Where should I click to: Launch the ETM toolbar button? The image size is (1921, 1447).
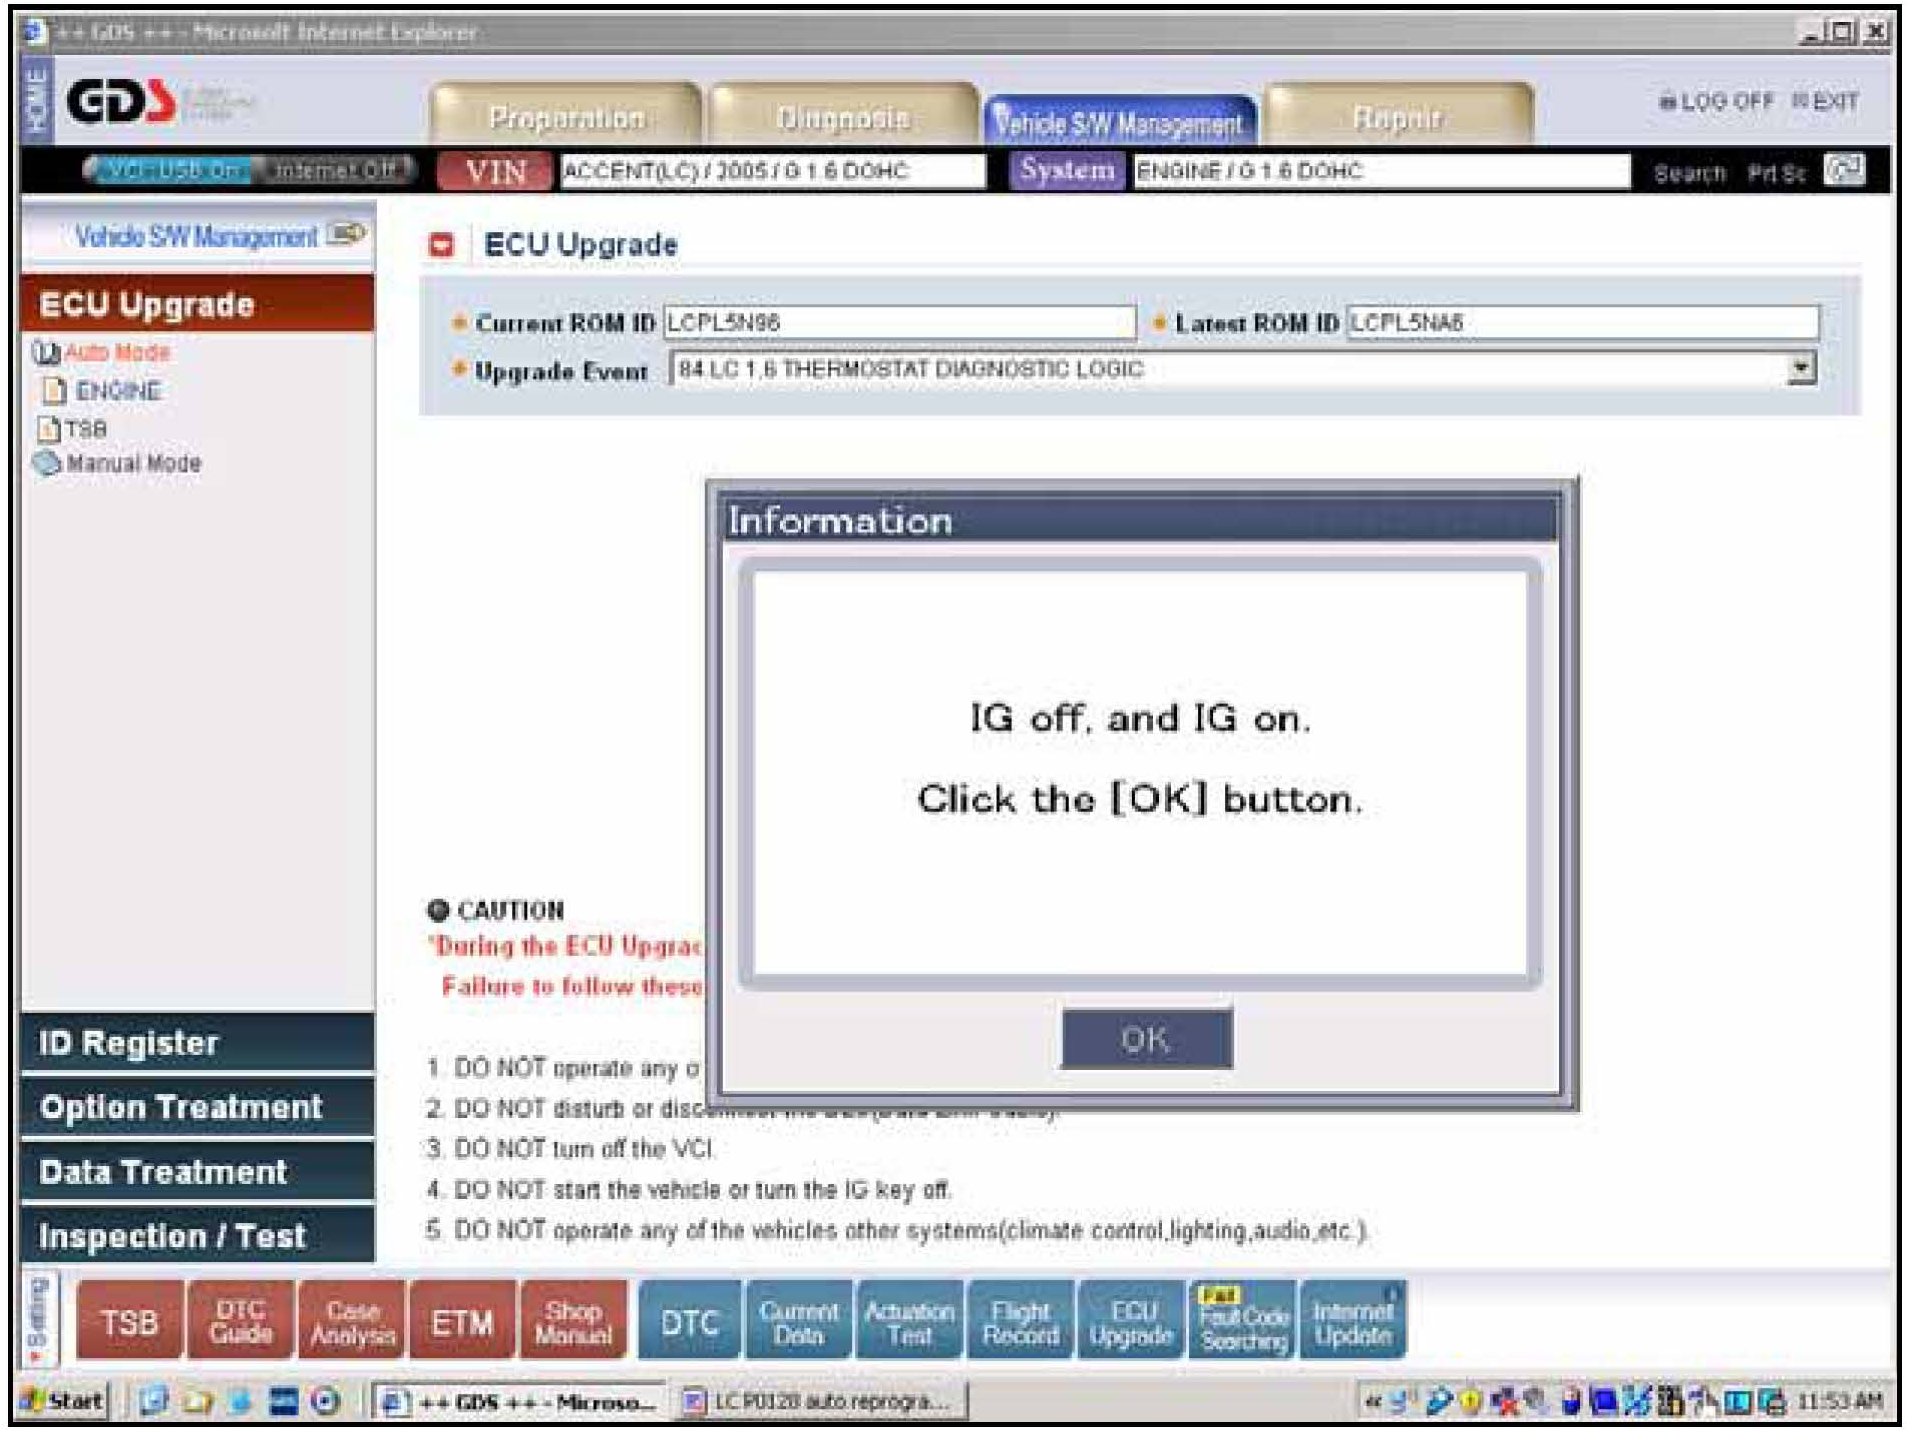[462, 1323]
